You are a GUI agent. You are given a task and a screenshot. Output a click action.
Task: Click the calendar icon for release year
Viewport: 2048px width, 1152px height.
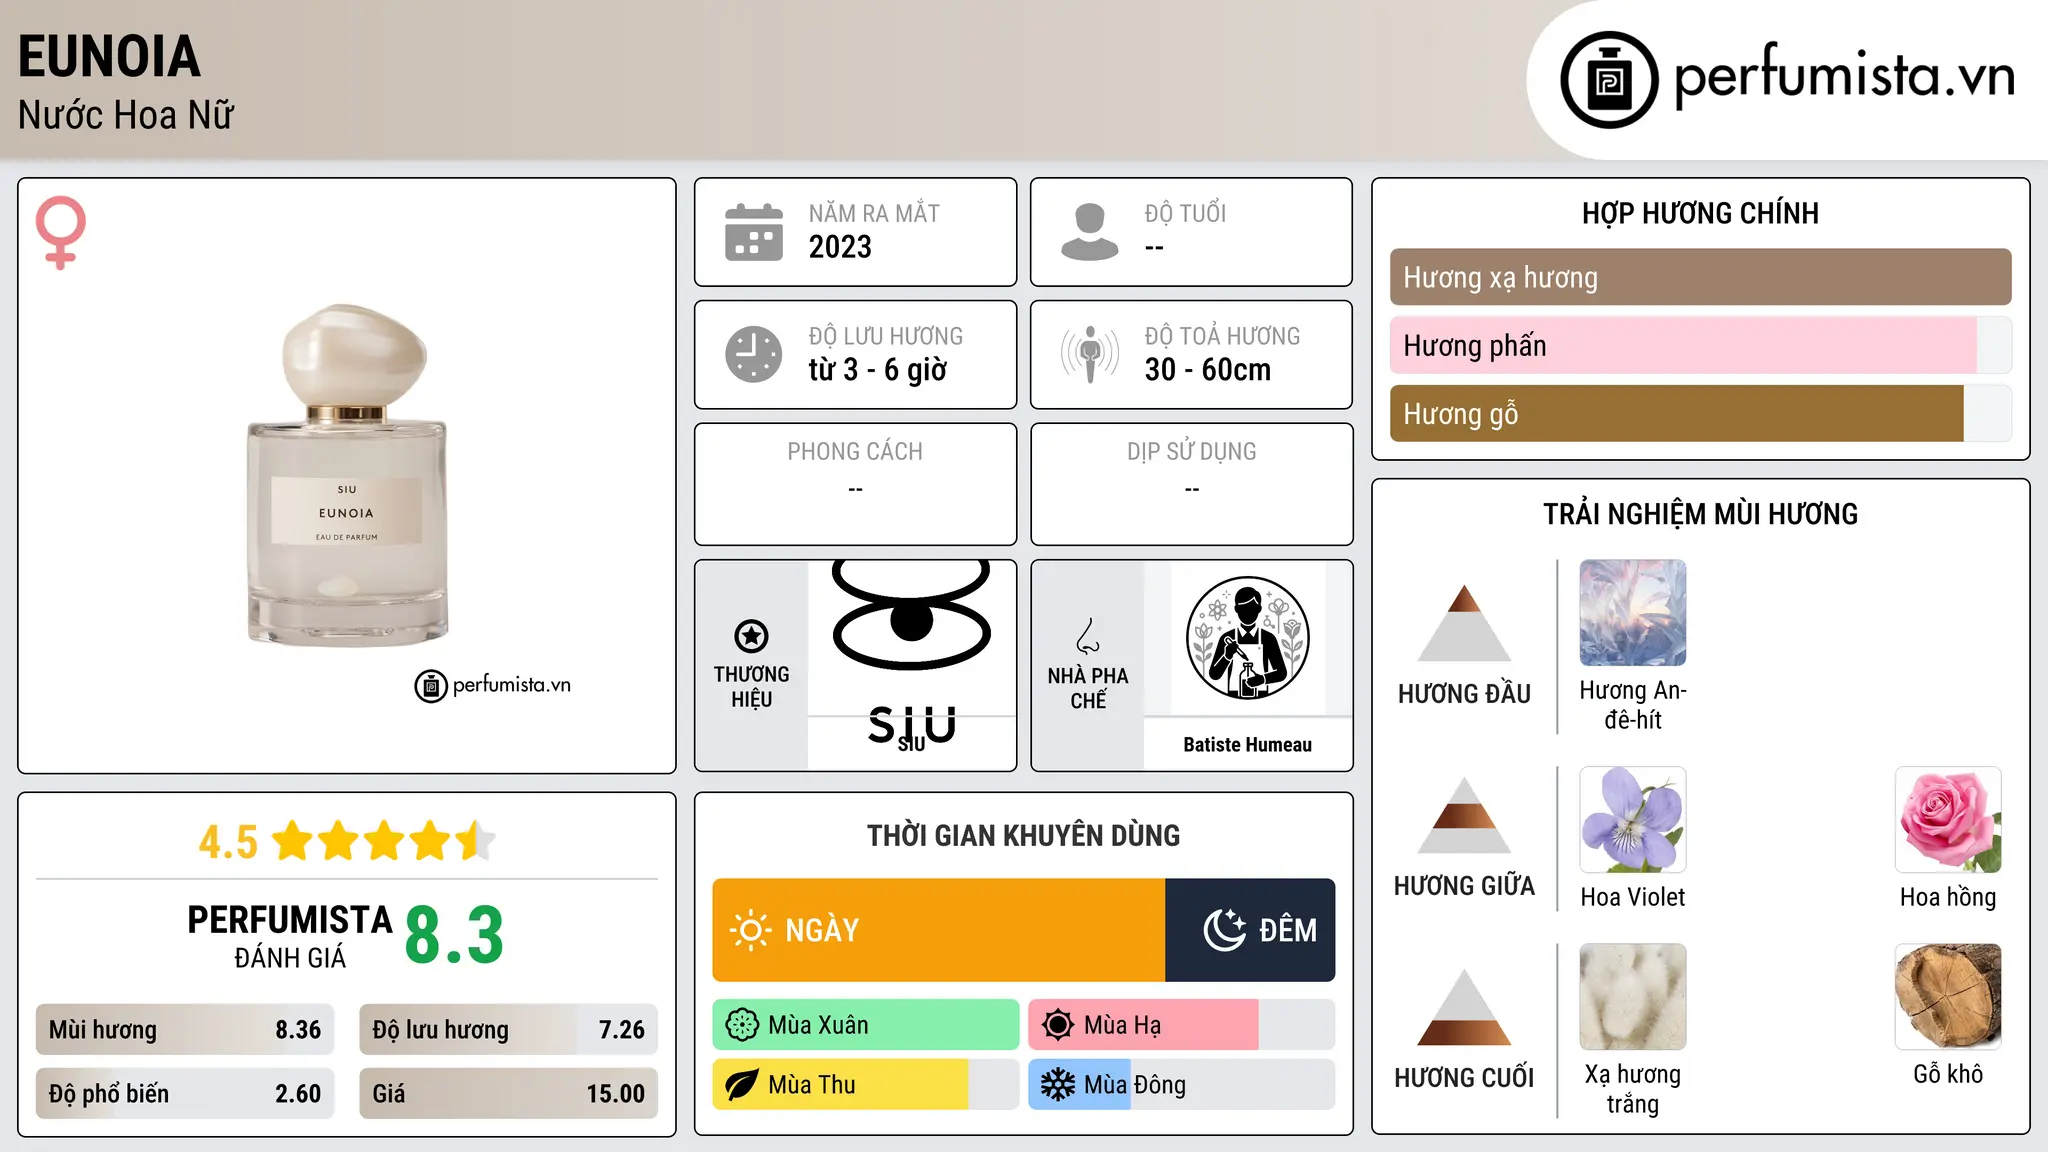point(754,232)
